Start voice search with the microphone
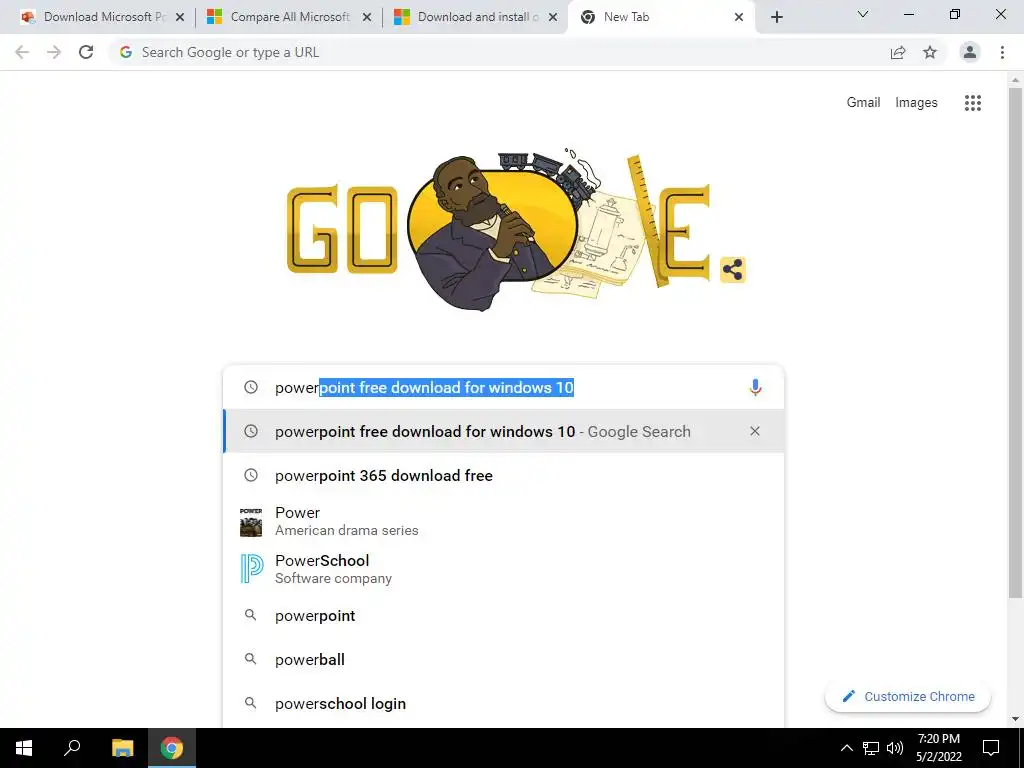This screenshot has width=1024, height=768. coord(755,387)
